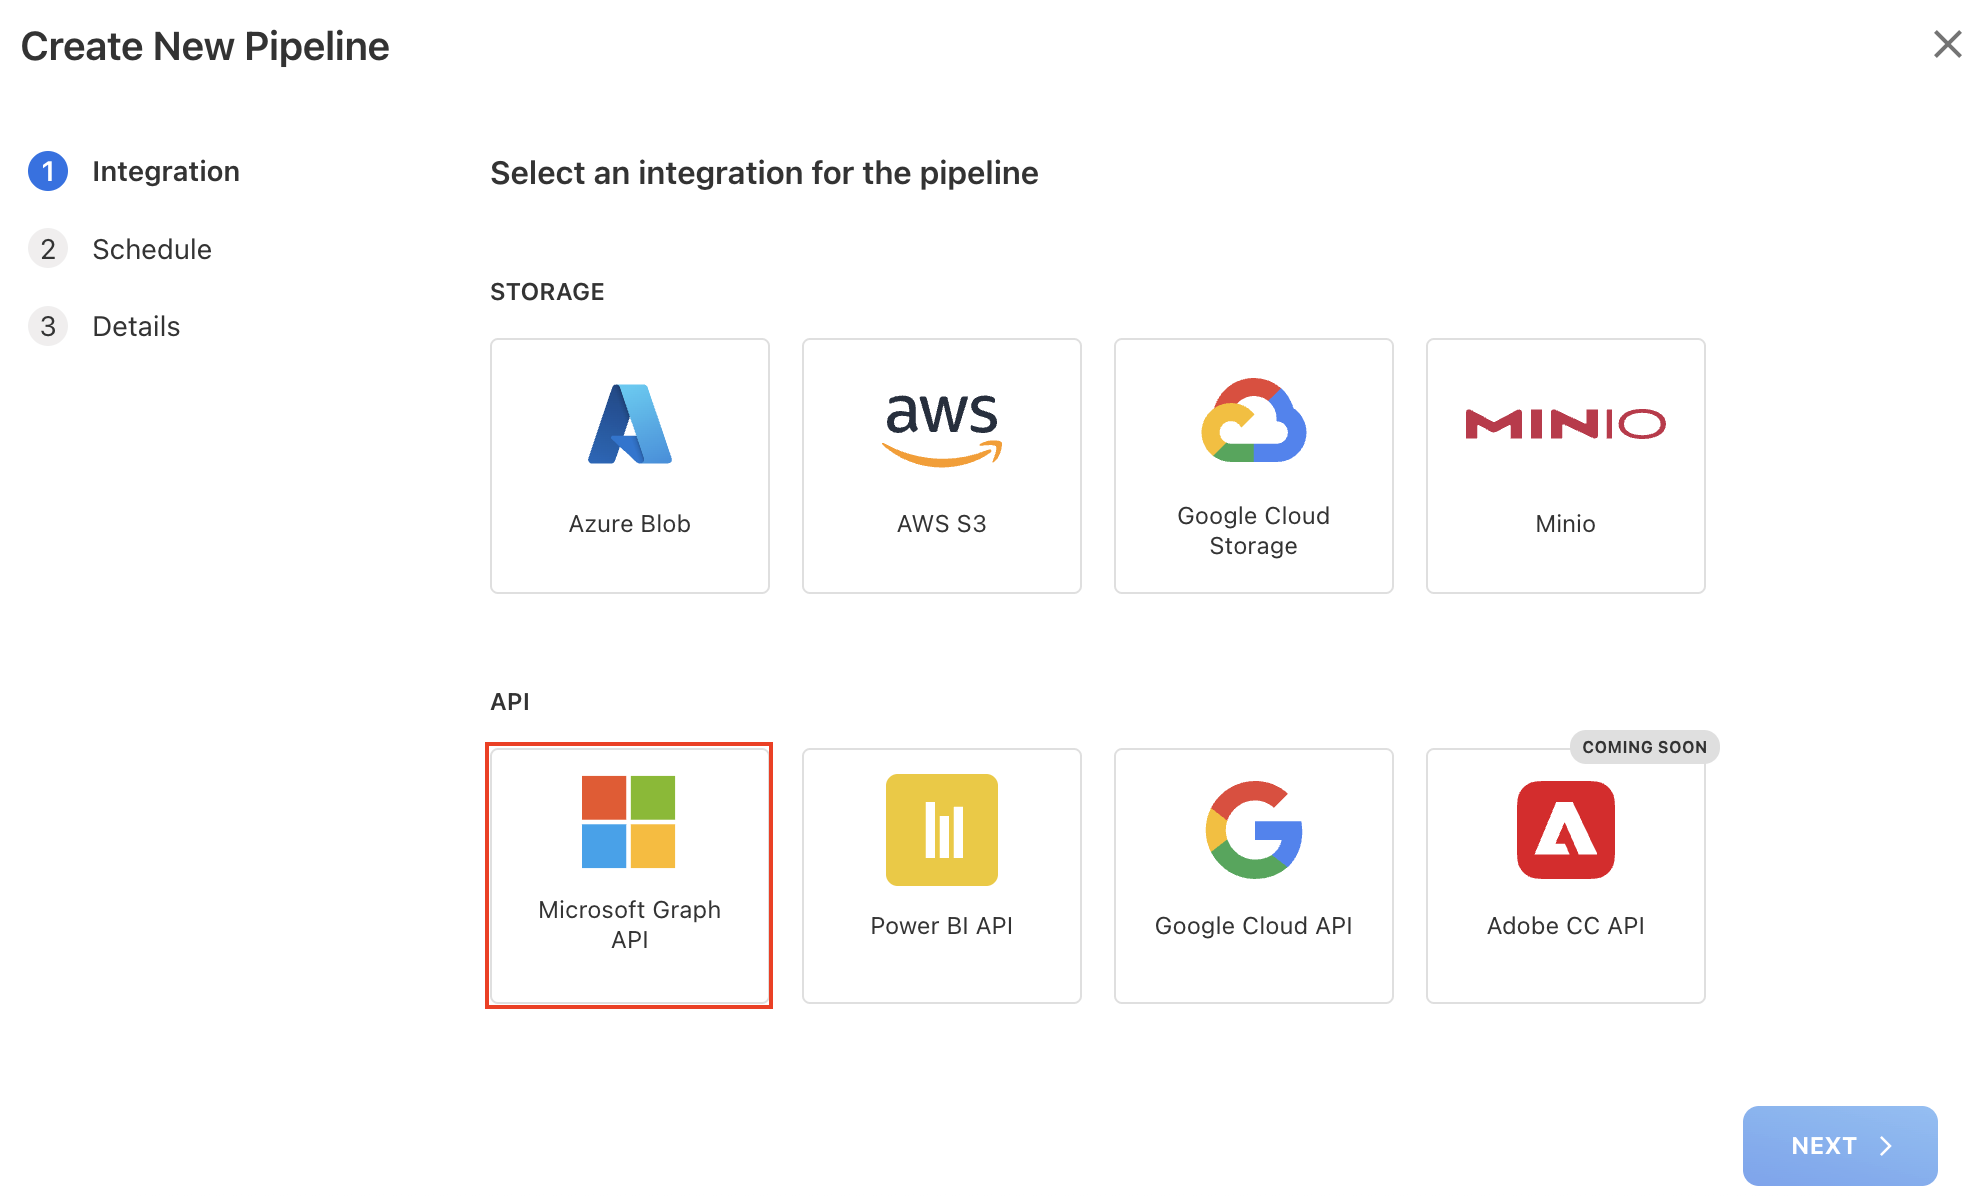
Task: Close the Create New Pipeline dialog
Action: click(1947, 44)
